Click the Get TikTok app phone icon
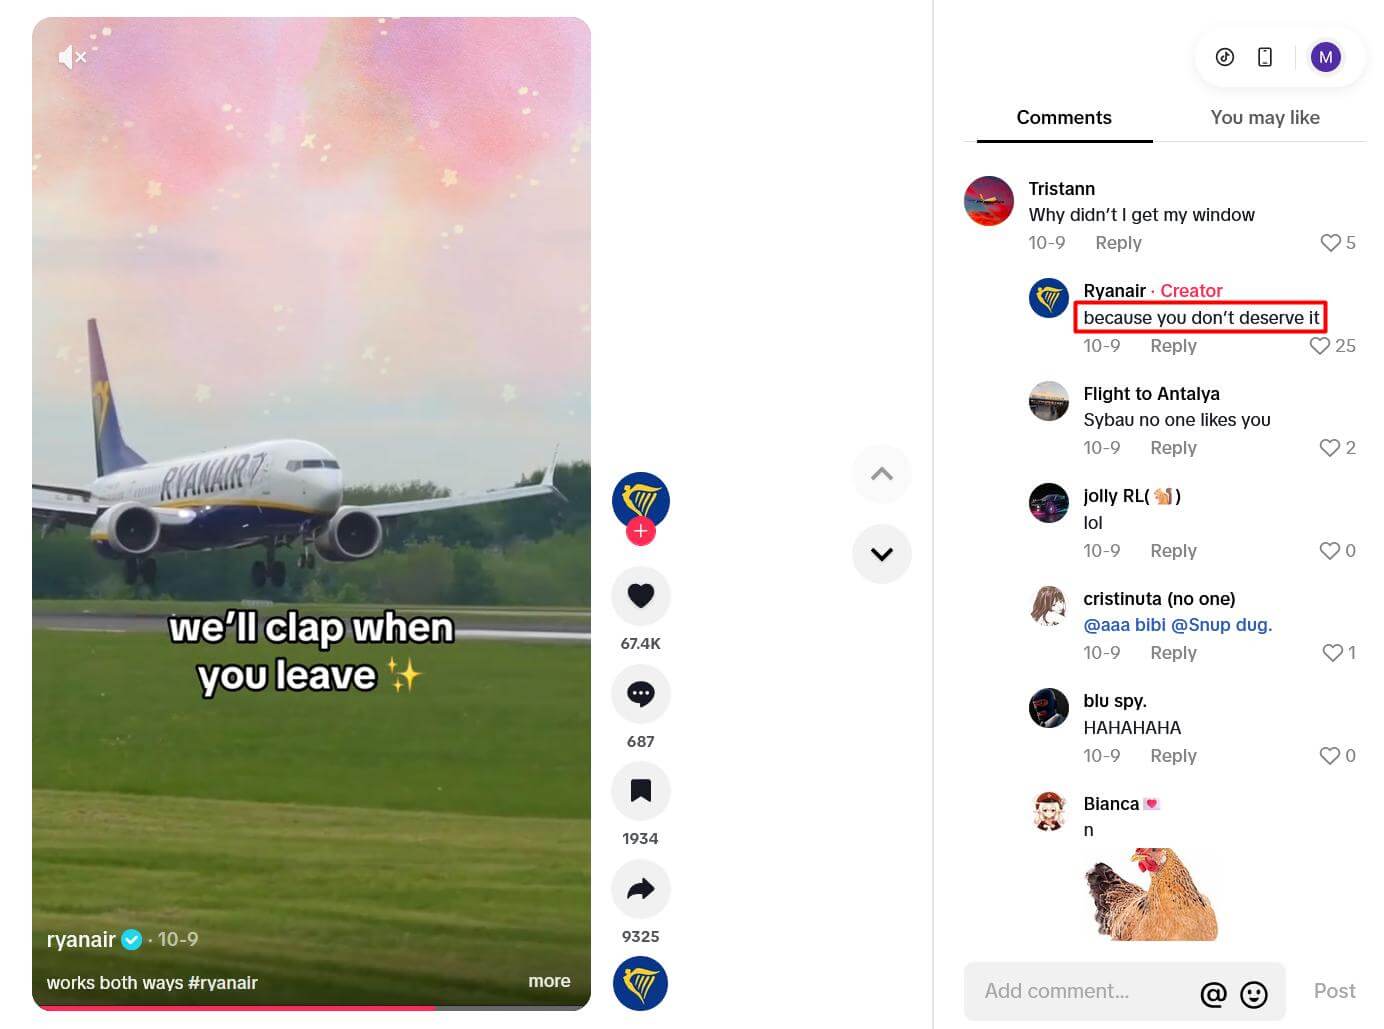This screenshot has width=1384, height=1029. [x=1264, y=57]
